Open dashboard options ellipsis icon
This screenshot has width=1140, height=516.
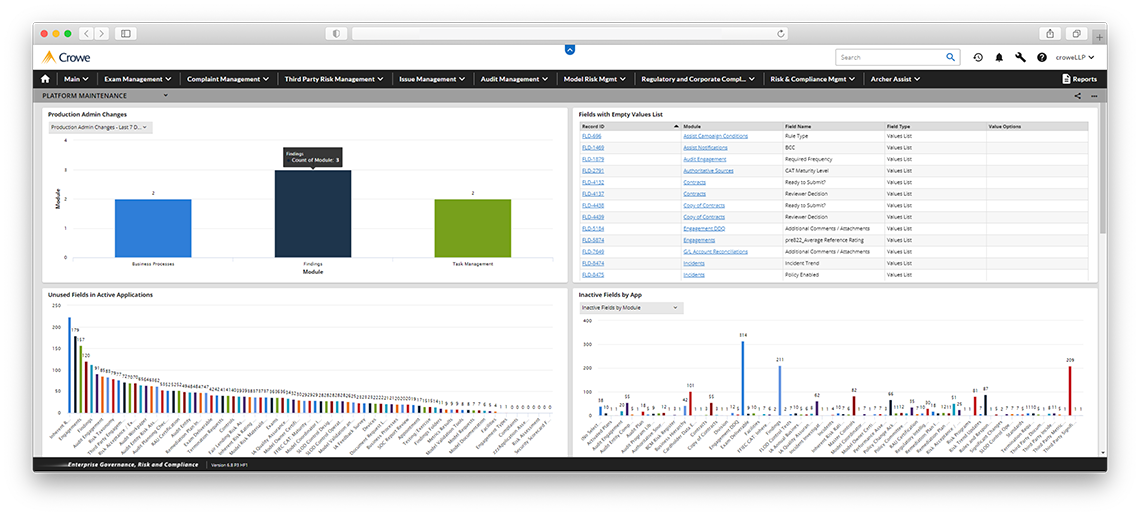(x=1094, y=96)
